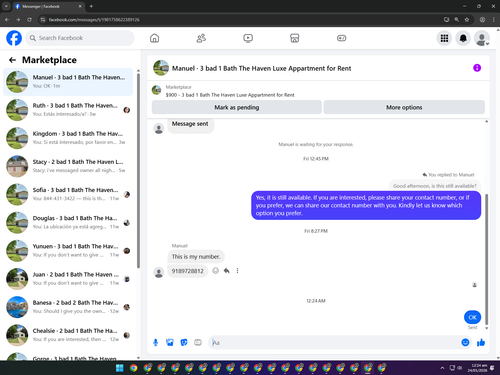Viewport: 500px width, 375px height.
Task: Open Yunuen conversation in list
Action: 68,251
